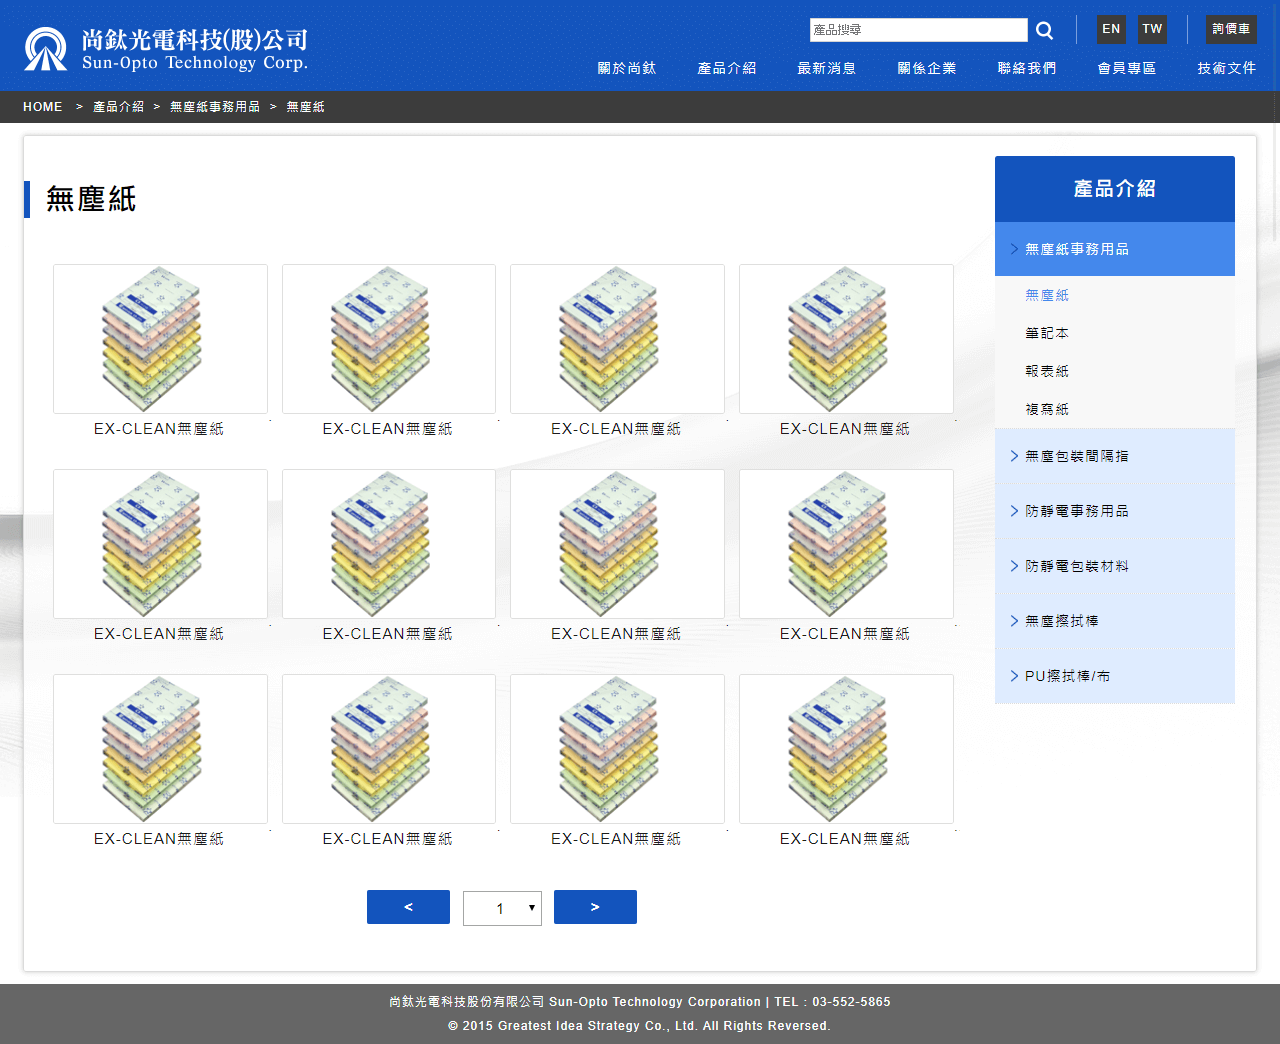Select 筆記本 in sidebar submenu

pyautogui.click(x=1047, y=333)
